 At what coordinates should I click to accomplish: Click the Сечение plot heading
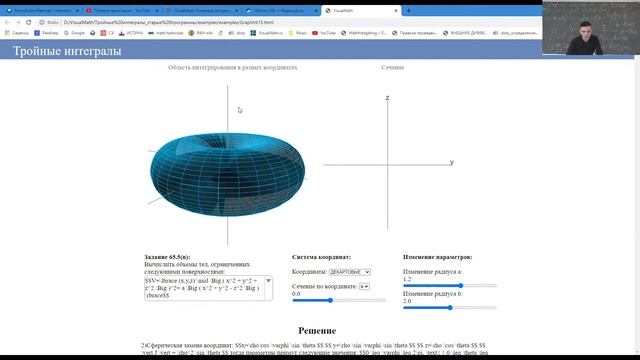(x=393, y=67)
